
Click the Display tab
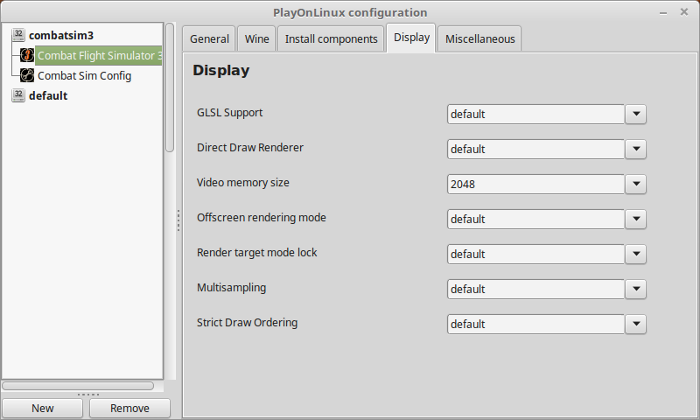pos(411,38)
